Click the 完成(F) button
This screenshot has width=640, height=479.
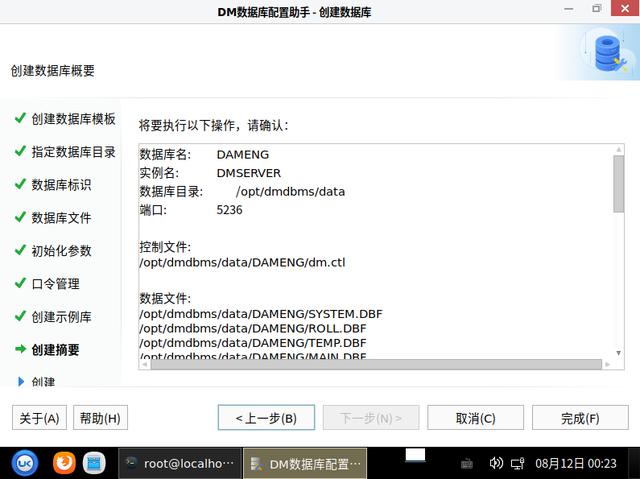pyautogui.click(x=580, y=418)
